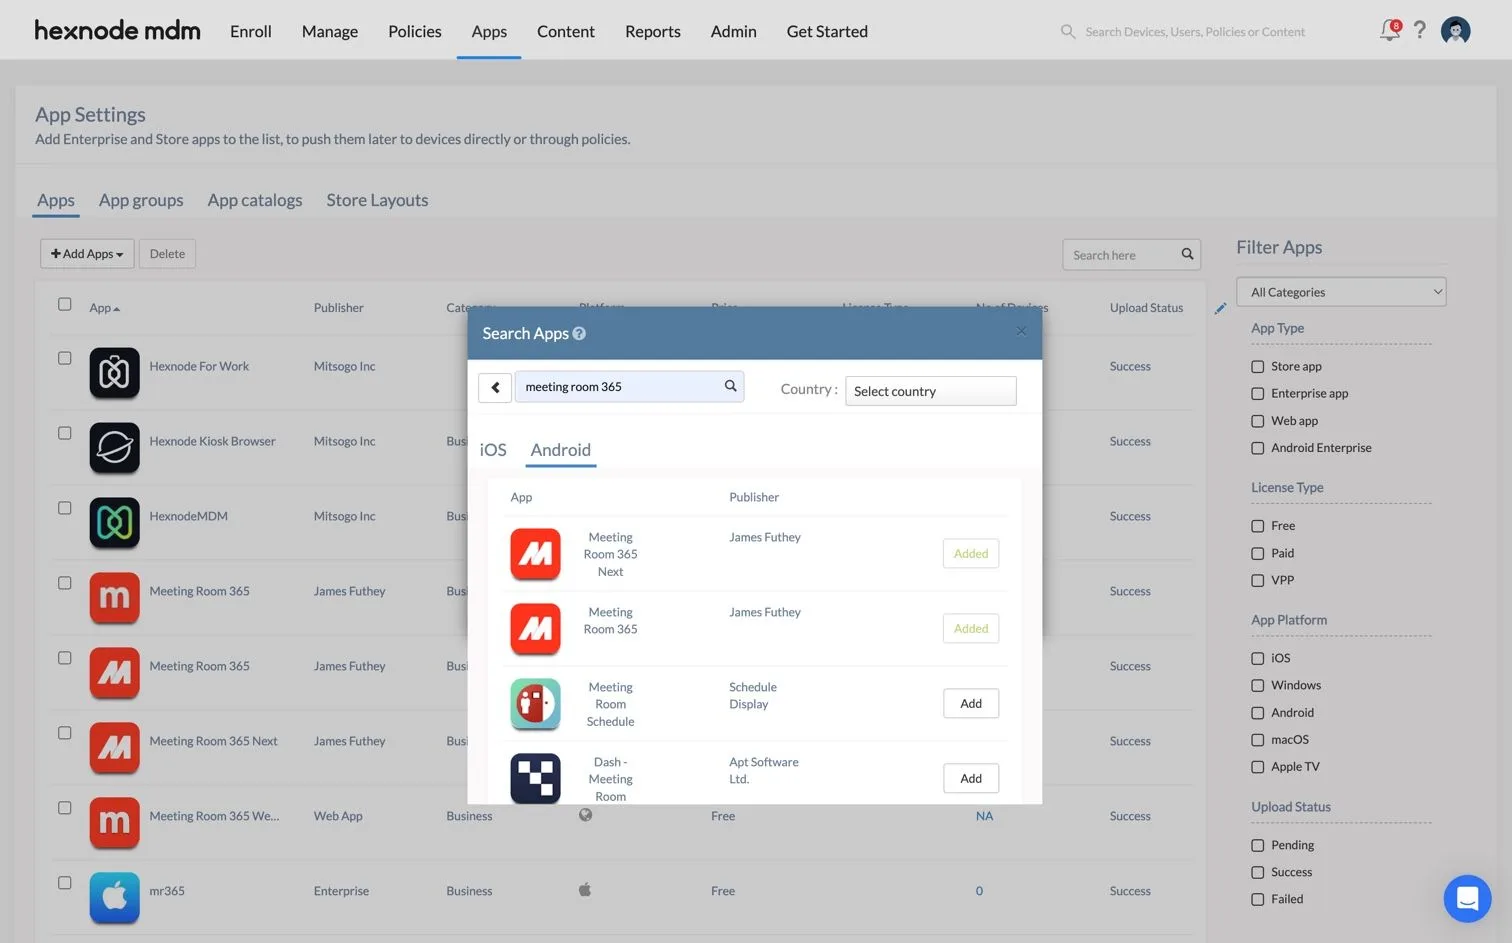Image resolution: width=1512 pixels, height=943 pixels.
Task: Check the Enterprise app filter
Action: [x=1258, y=394]
